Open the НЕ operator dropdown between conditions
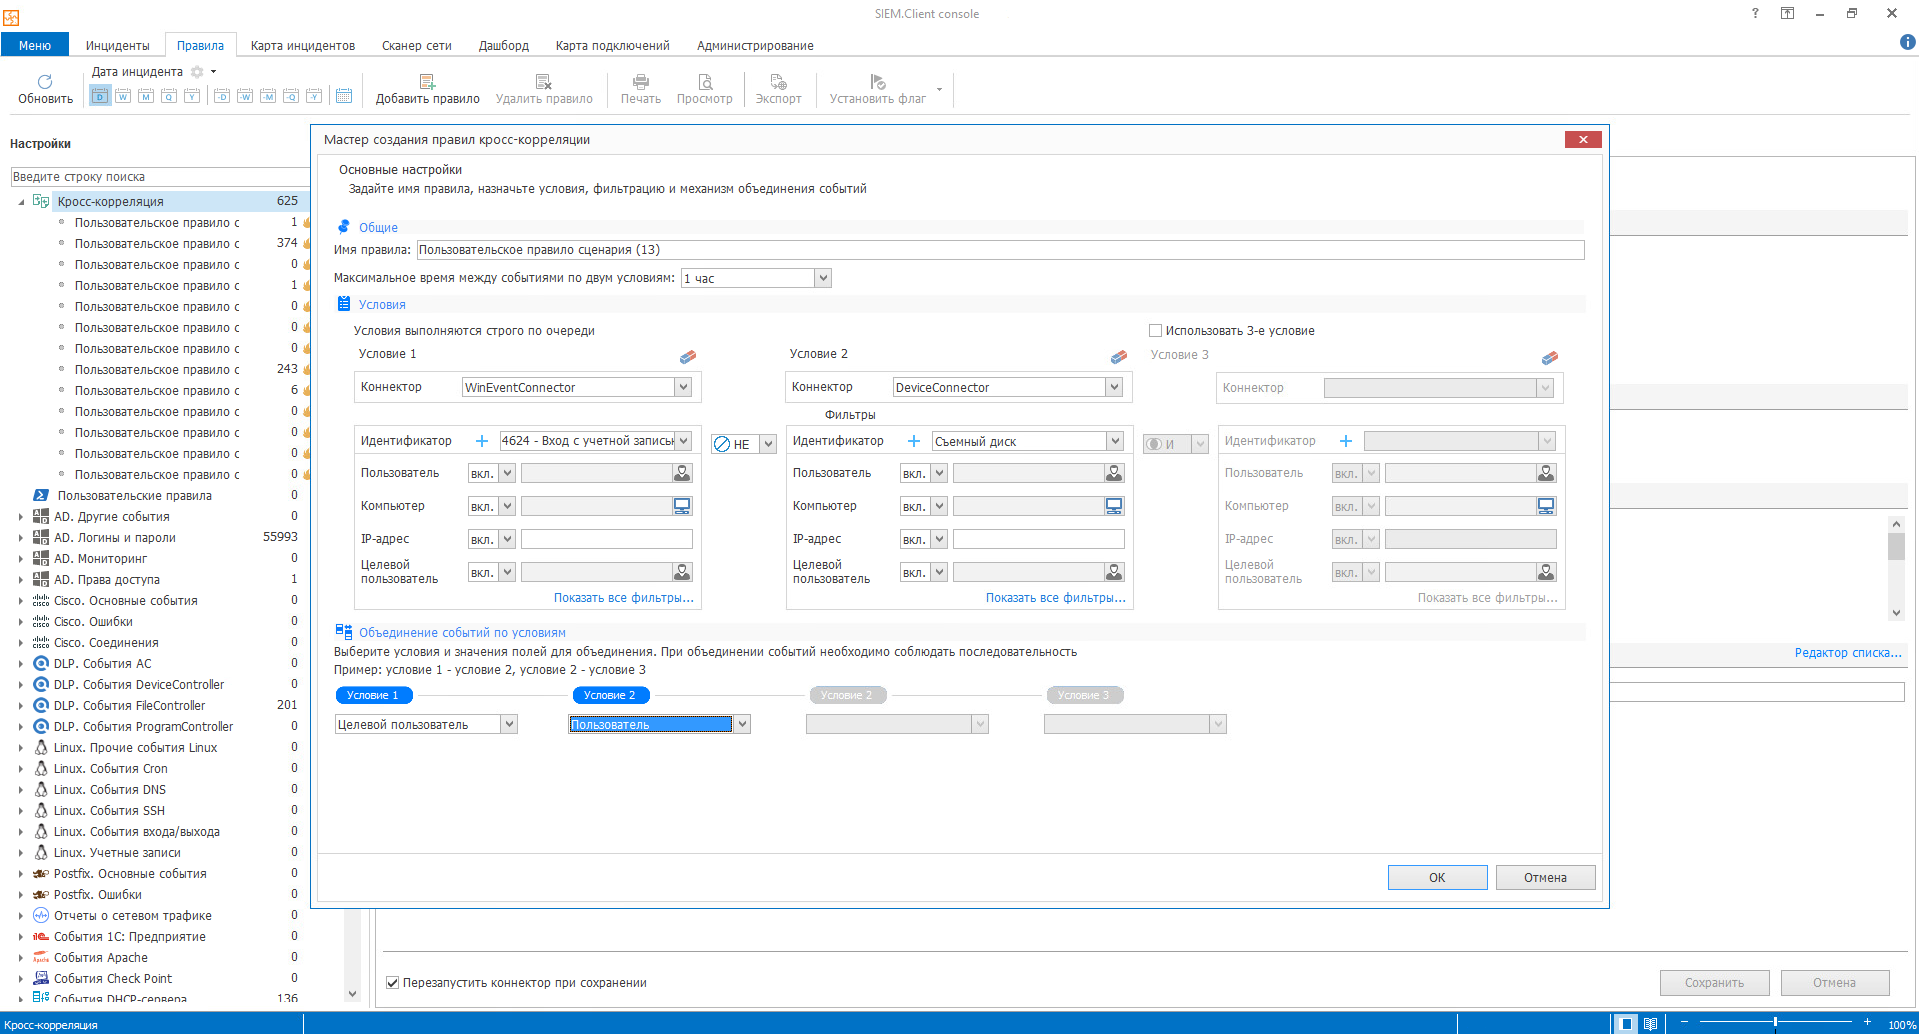Image resolution: width=1919 pixels, height=1034 pixels. (768, 444)
